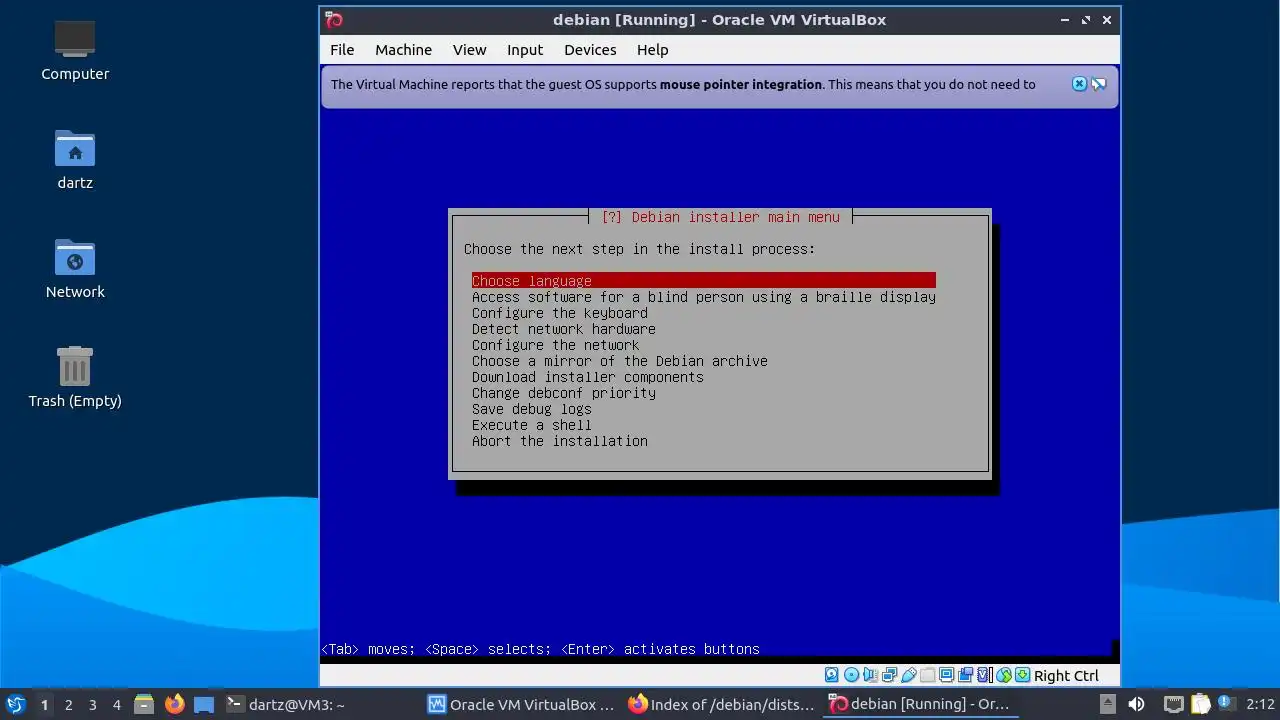Click the shared folders icon in VirtualBox status bar
1280x720 pixels.
927,675
